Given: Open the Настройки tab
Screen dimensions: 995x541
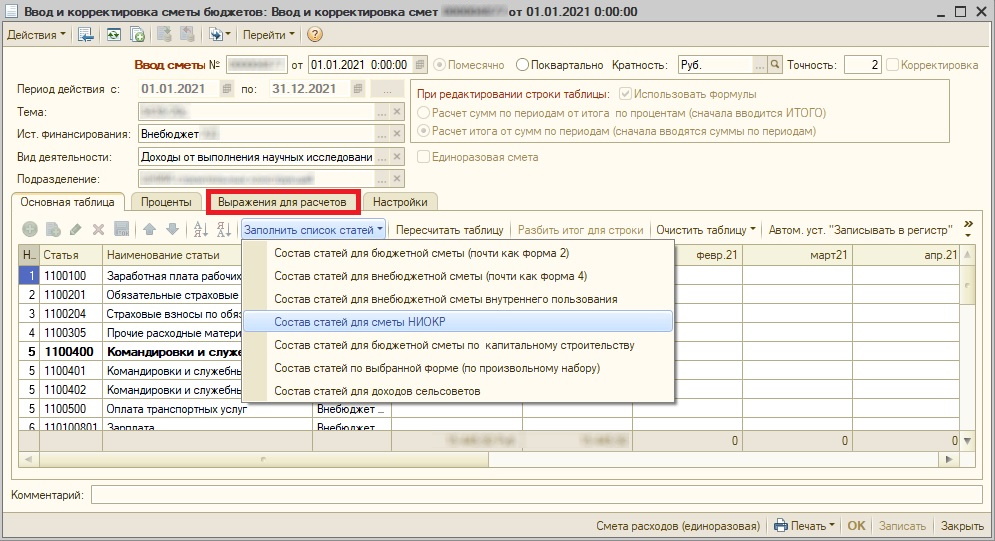Looking at the screenshot, I should (400, 202).
